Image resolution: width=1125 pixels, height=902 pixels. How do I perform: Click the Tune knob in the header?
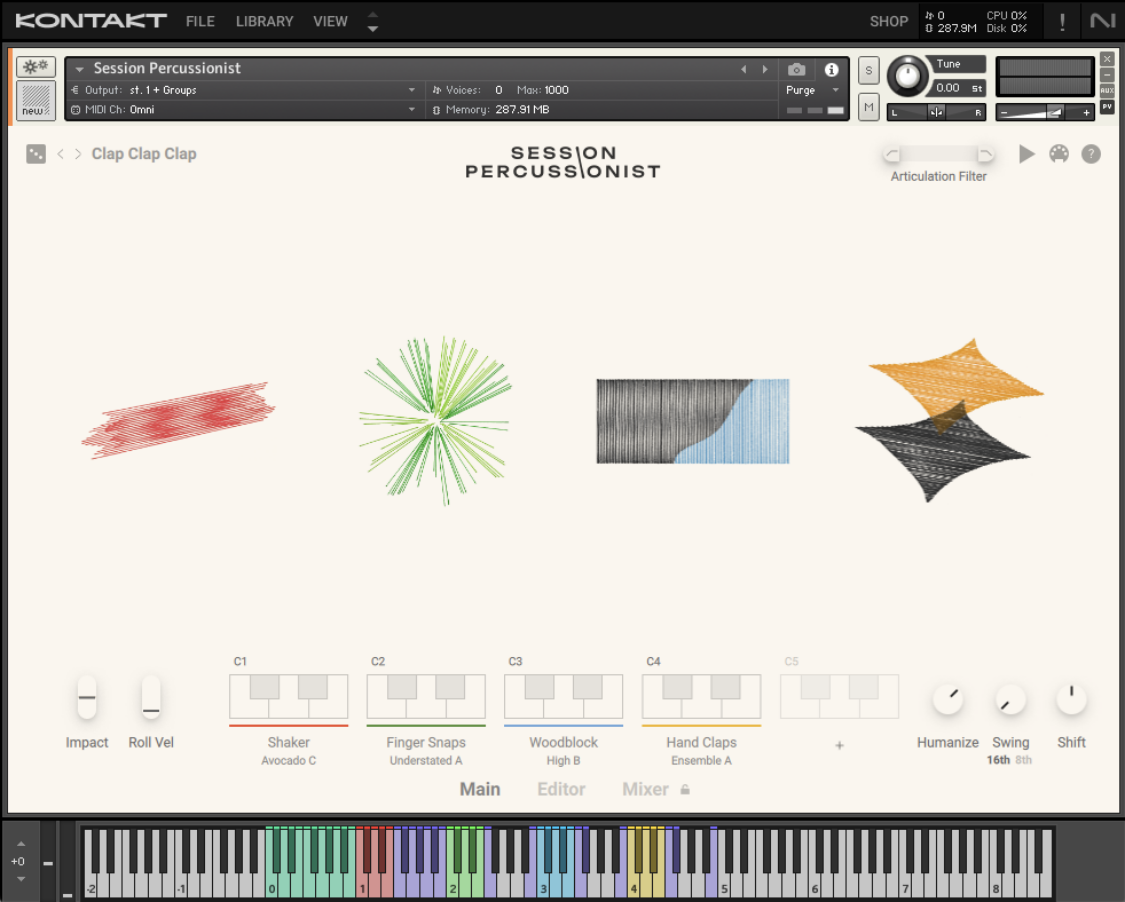908,76
